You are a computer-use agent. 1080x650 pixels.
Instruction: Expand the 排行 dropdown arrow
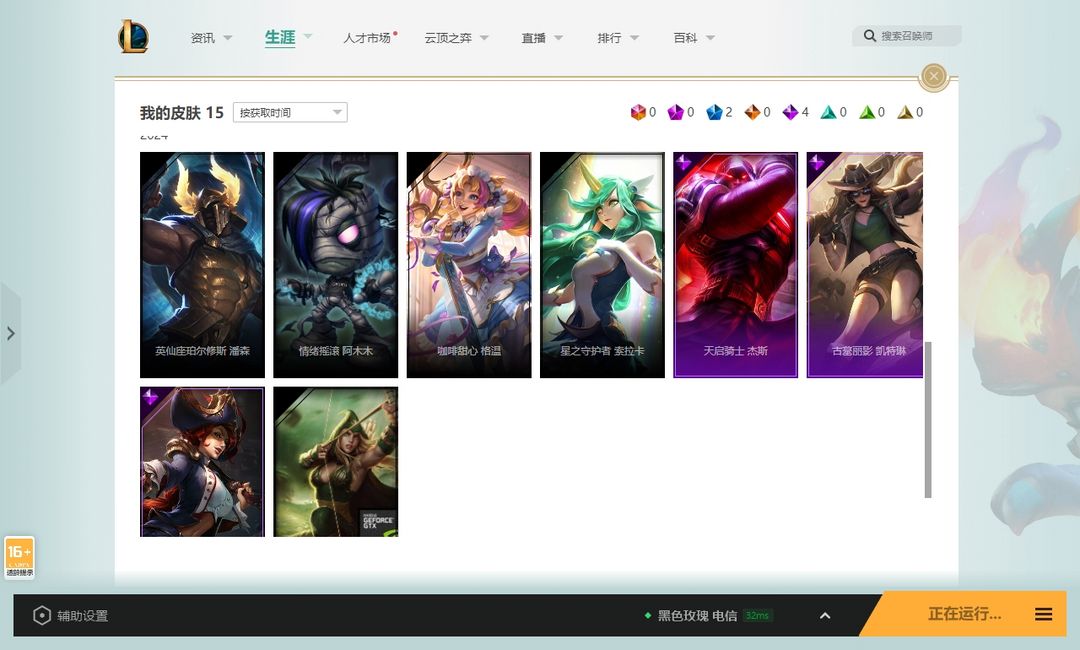634,38
